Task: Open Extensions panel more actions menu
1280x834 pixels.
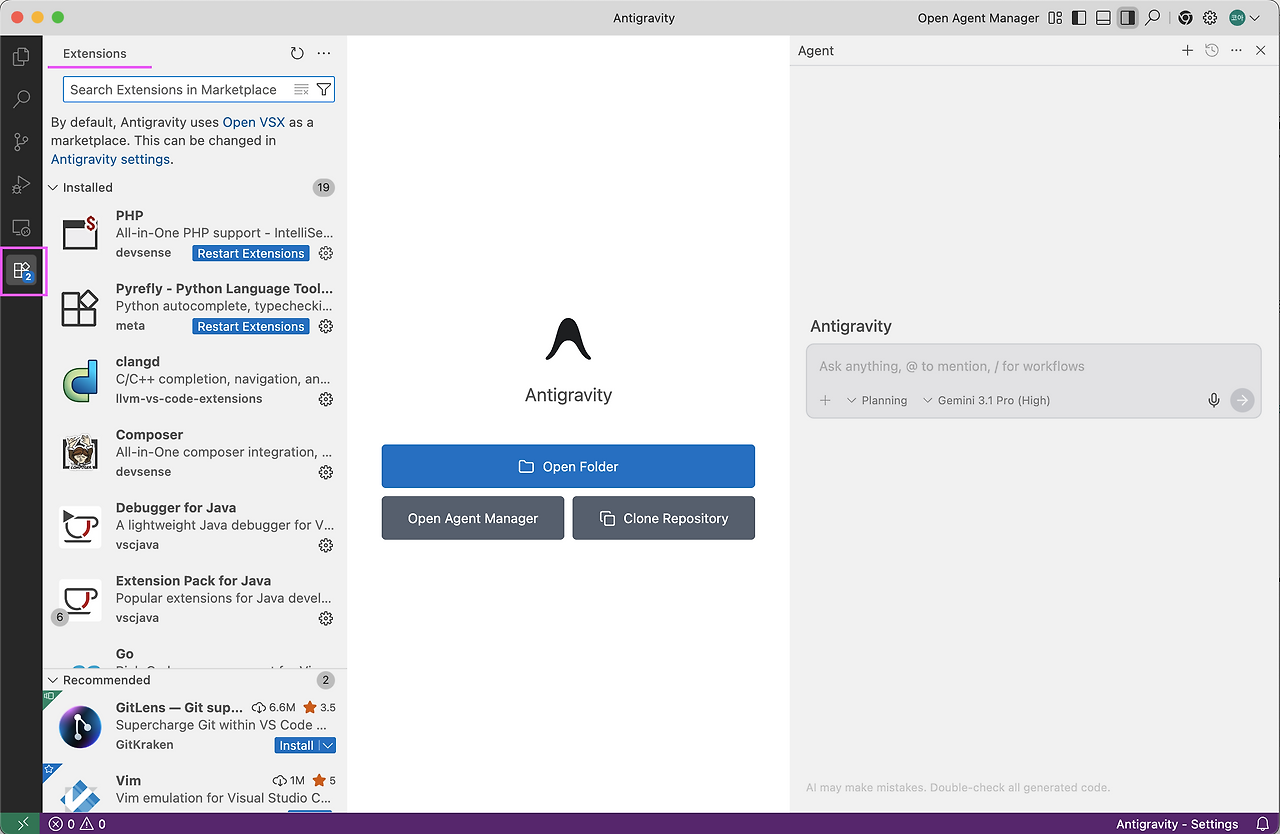Action: 324,54
